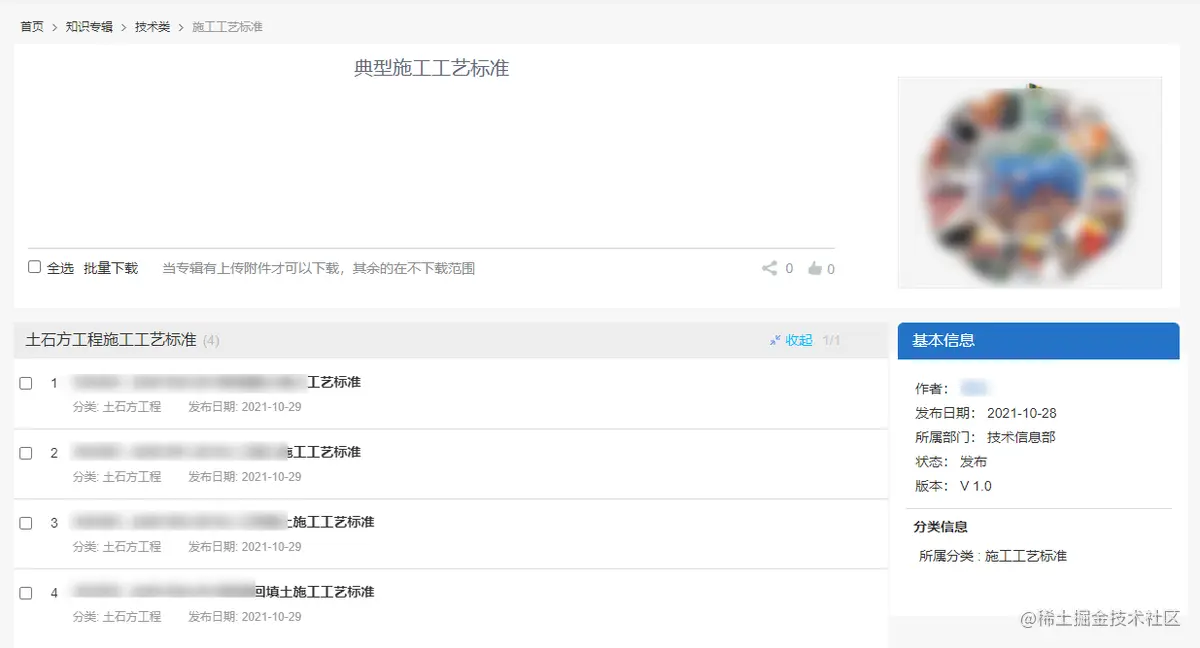Click the blurred author name
Viewport: 1200px width, 648px height.
click(x=974, y=388)
